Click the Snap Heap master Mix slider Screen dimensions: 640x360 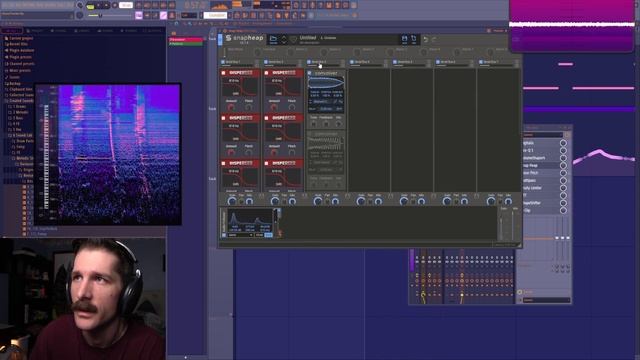click(x=513, y=224)
